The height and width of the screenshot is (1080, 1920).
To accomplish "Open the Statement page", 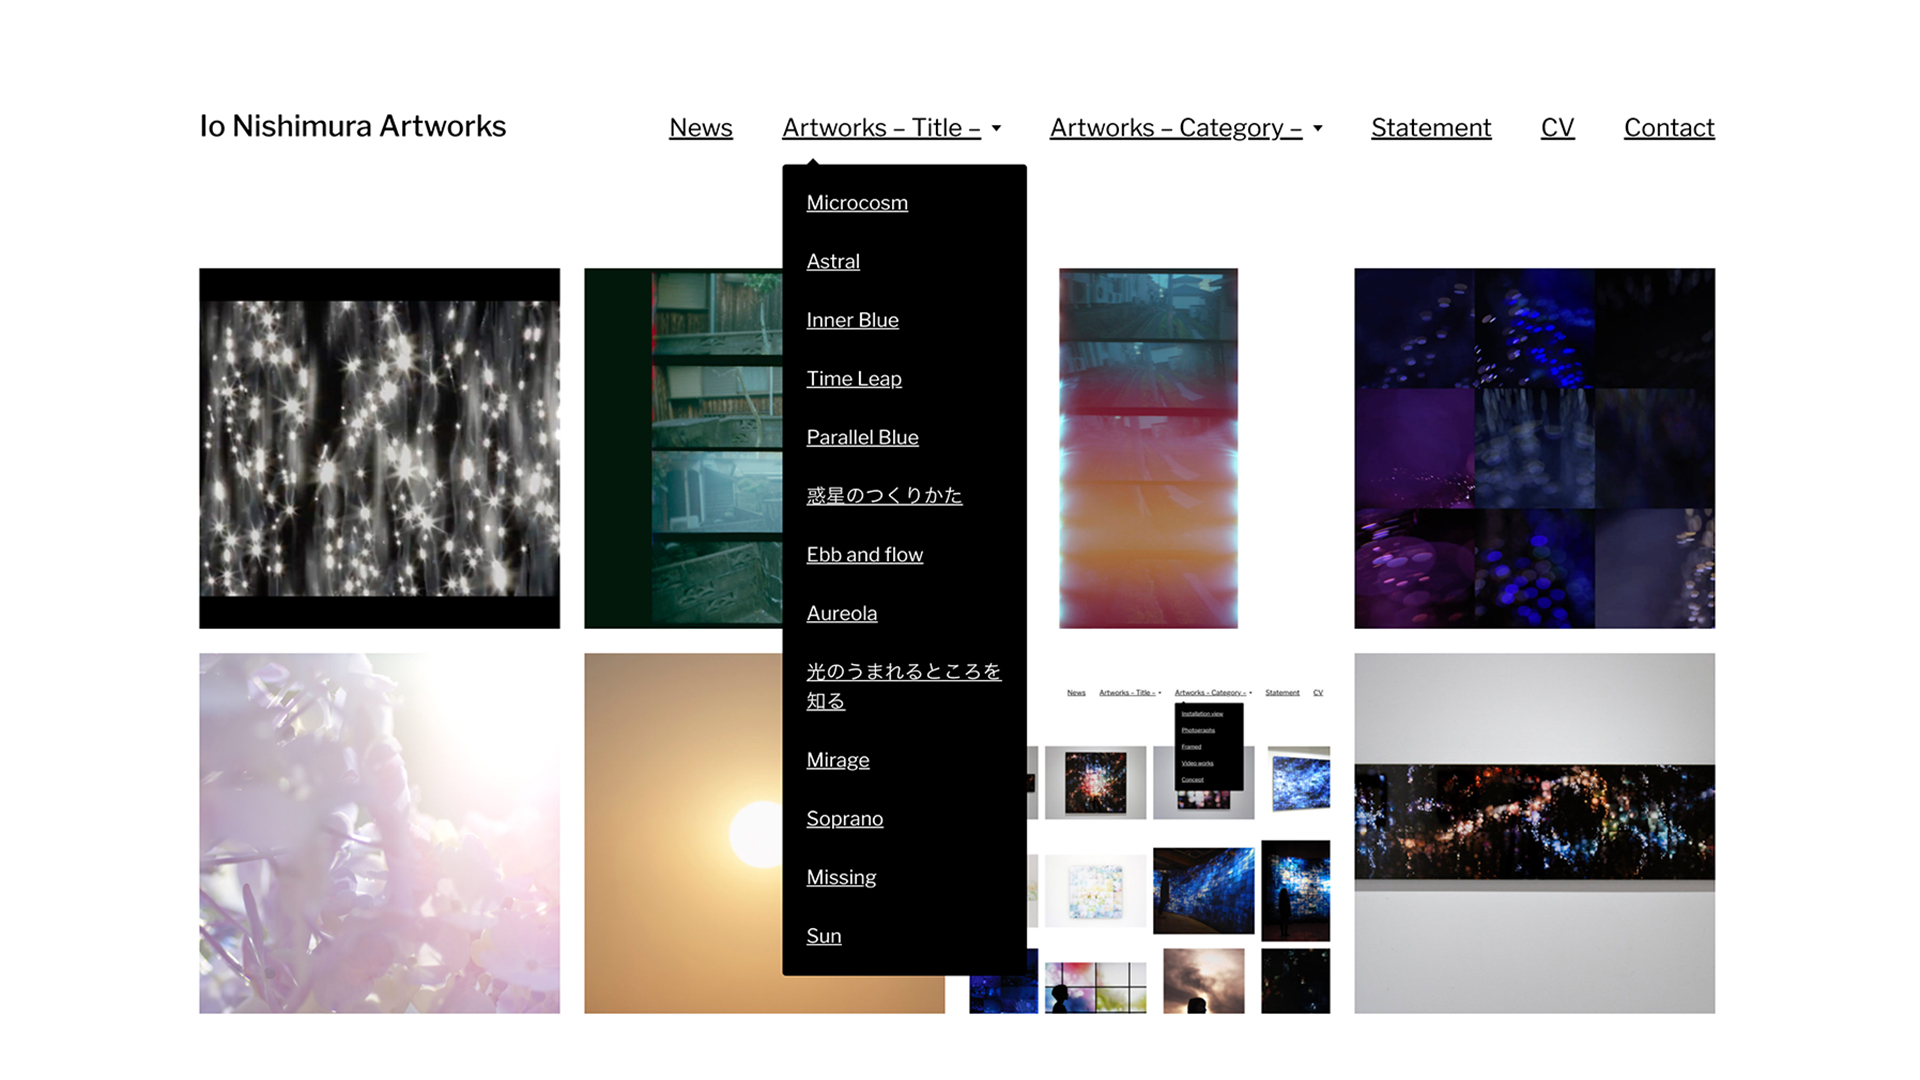I will (1430, 128).
